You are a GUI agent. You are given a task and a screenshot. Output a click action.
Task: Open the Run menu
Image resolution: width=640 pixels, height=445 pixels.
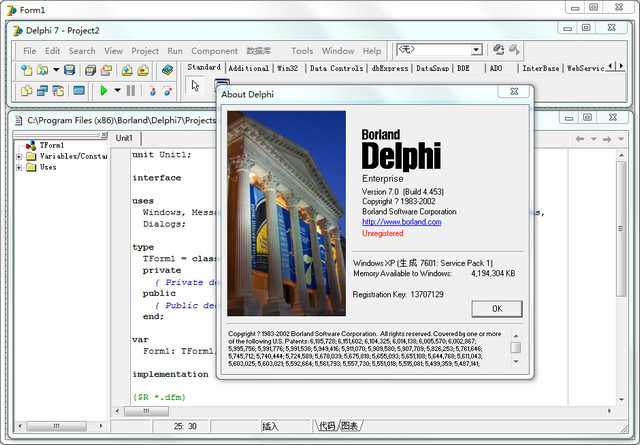coord(175,51)
